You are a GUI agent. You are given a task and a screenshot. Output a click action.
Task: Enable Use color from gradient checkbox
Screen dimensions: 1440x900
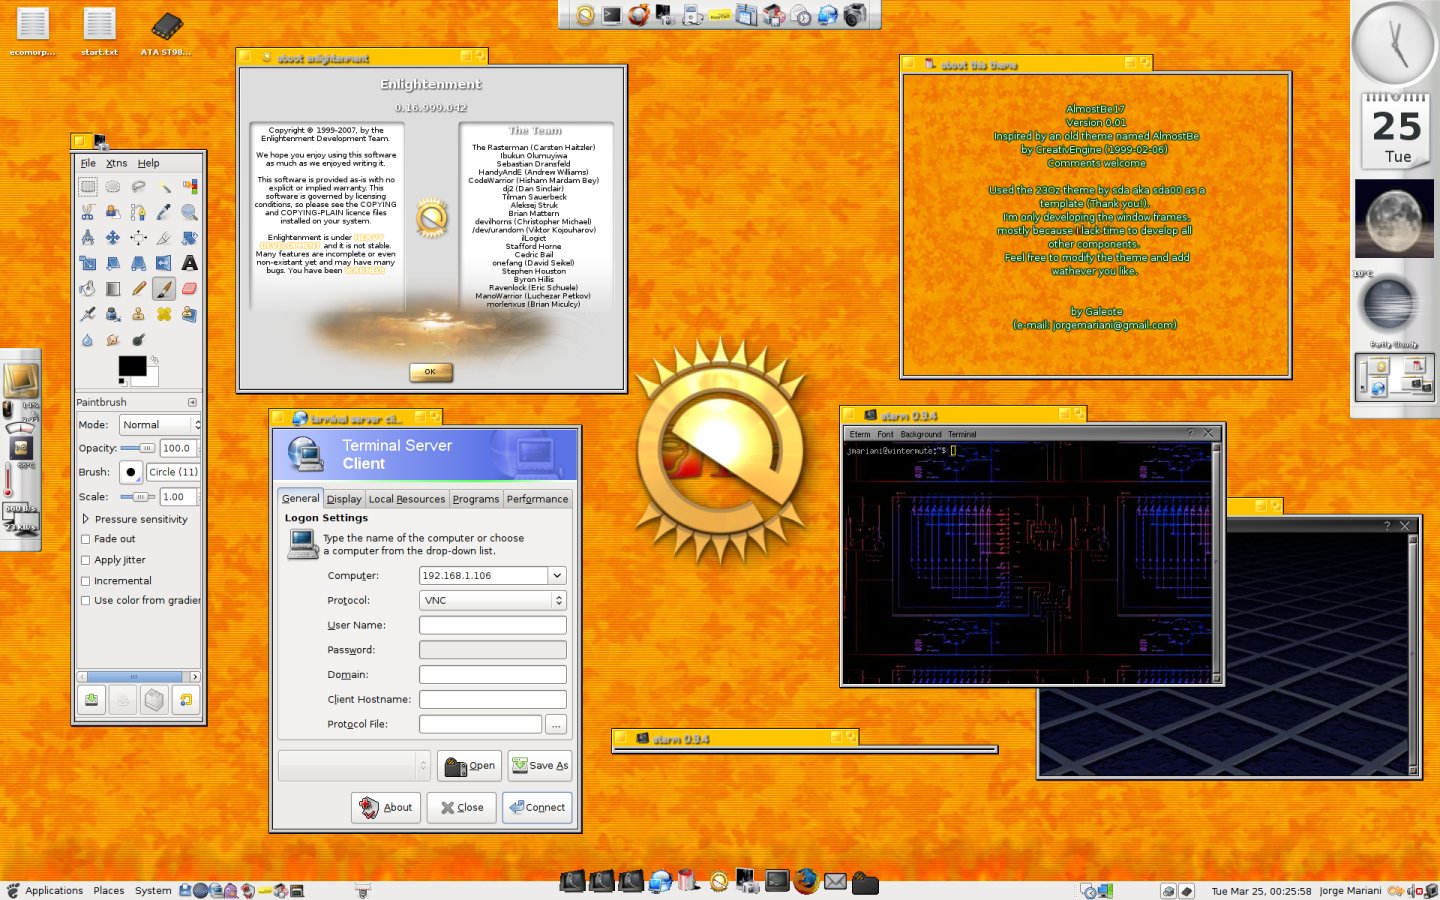85,601
